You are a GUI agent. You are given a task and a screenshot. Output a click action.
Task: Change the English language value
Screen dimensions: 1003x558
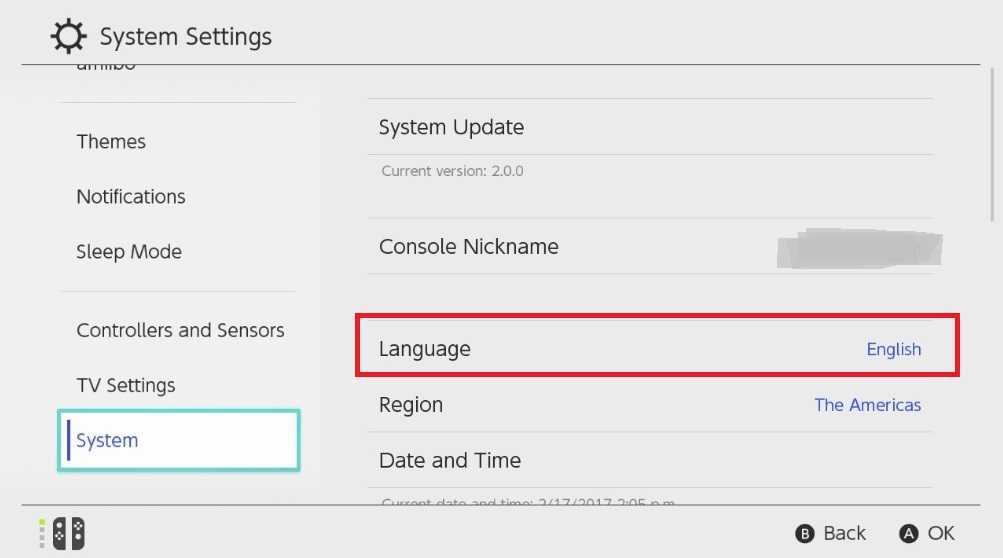893,349
